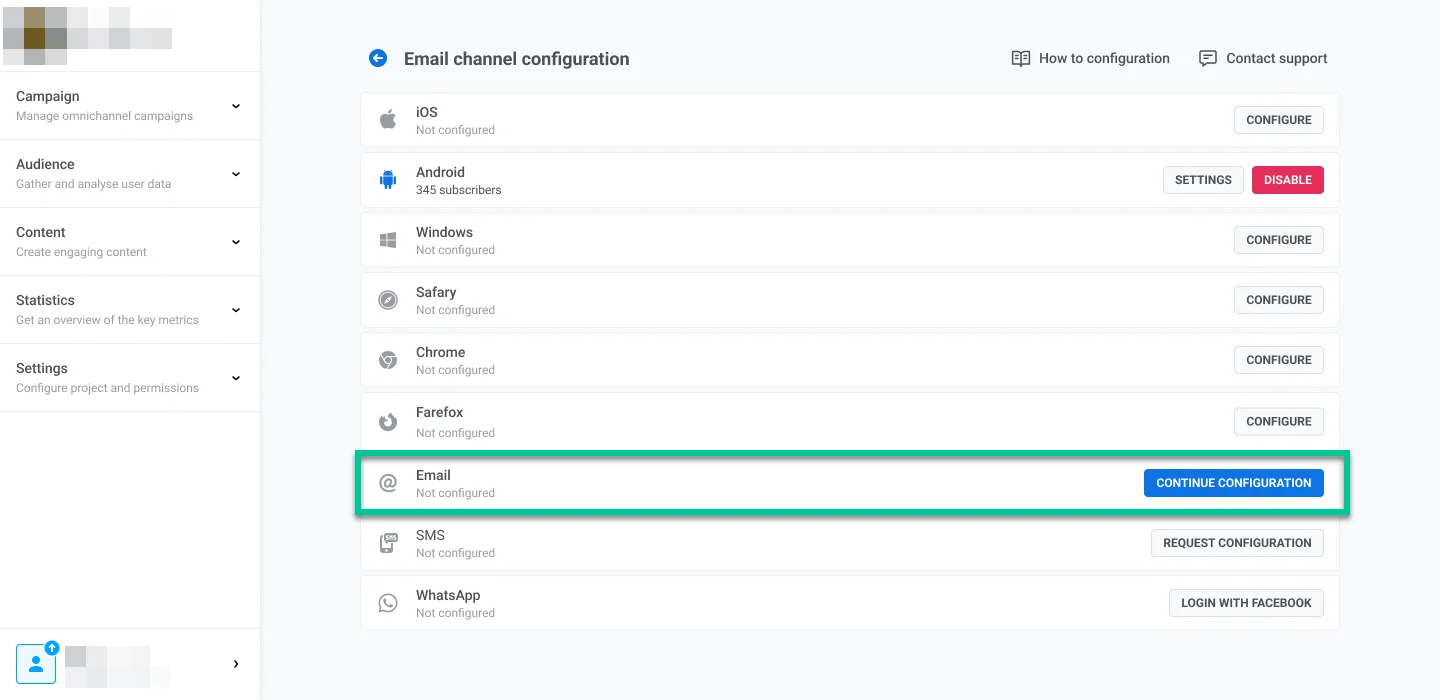Click the WhatsApp icon
1440x700 pixels.
388,603
